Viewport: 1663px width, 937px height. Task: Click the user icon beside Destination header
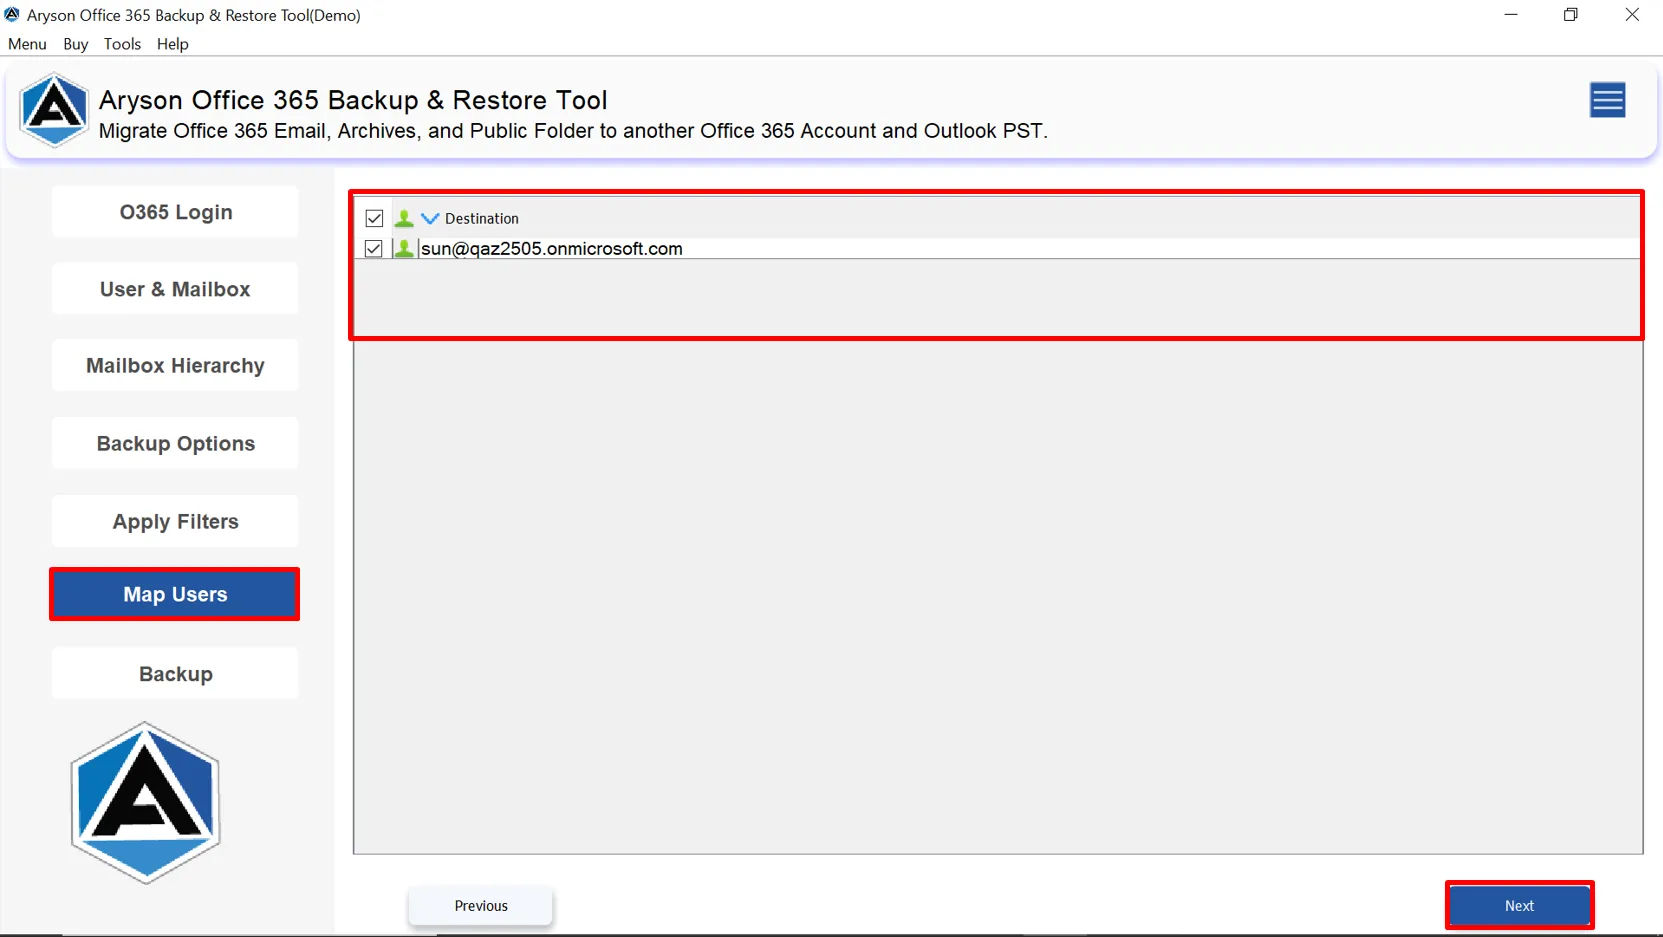[x=404, y=218]
